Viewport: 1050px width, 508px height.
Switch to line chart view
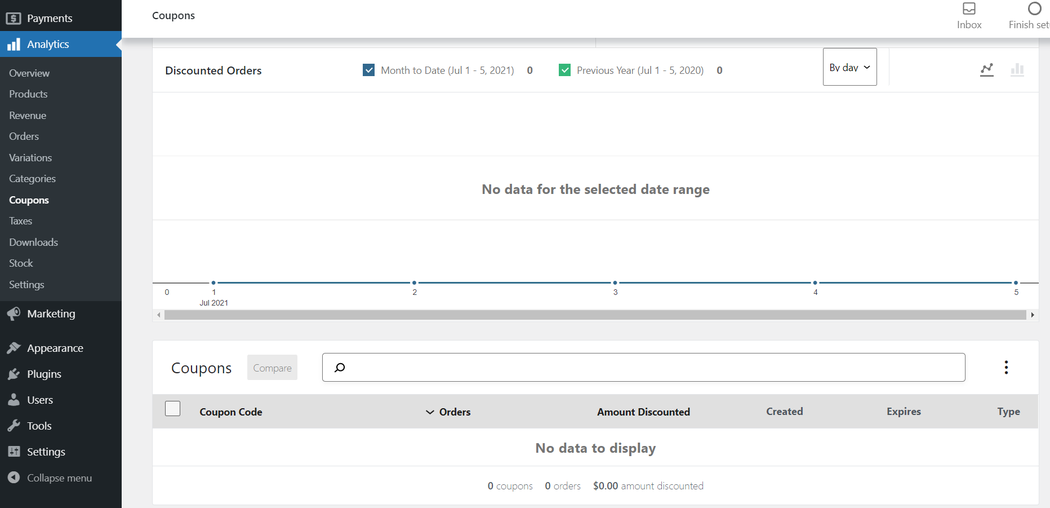click(x=986, y=70)
